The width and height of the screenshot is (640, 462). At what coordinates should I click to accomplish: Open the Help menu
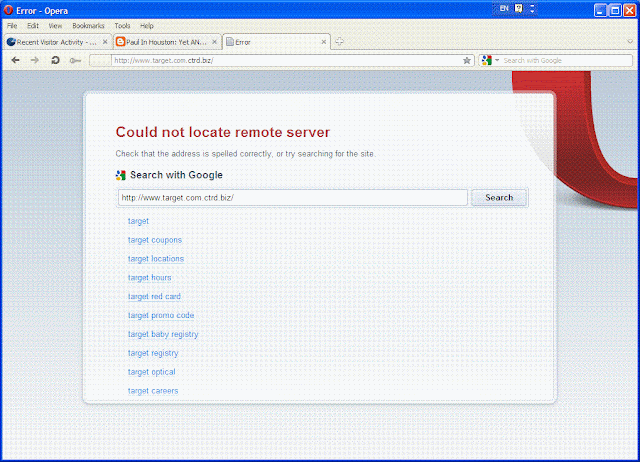(x=147, y=26)
